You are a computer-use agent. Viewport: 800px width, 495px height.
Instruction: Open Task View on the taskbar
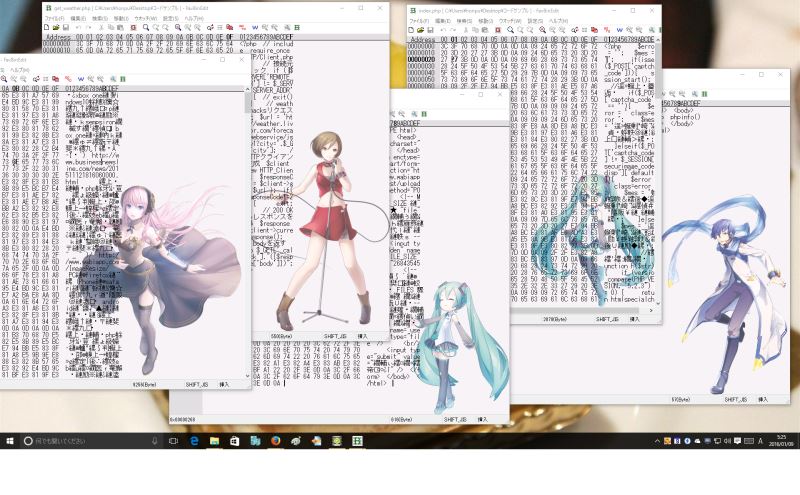click(173, 441)
